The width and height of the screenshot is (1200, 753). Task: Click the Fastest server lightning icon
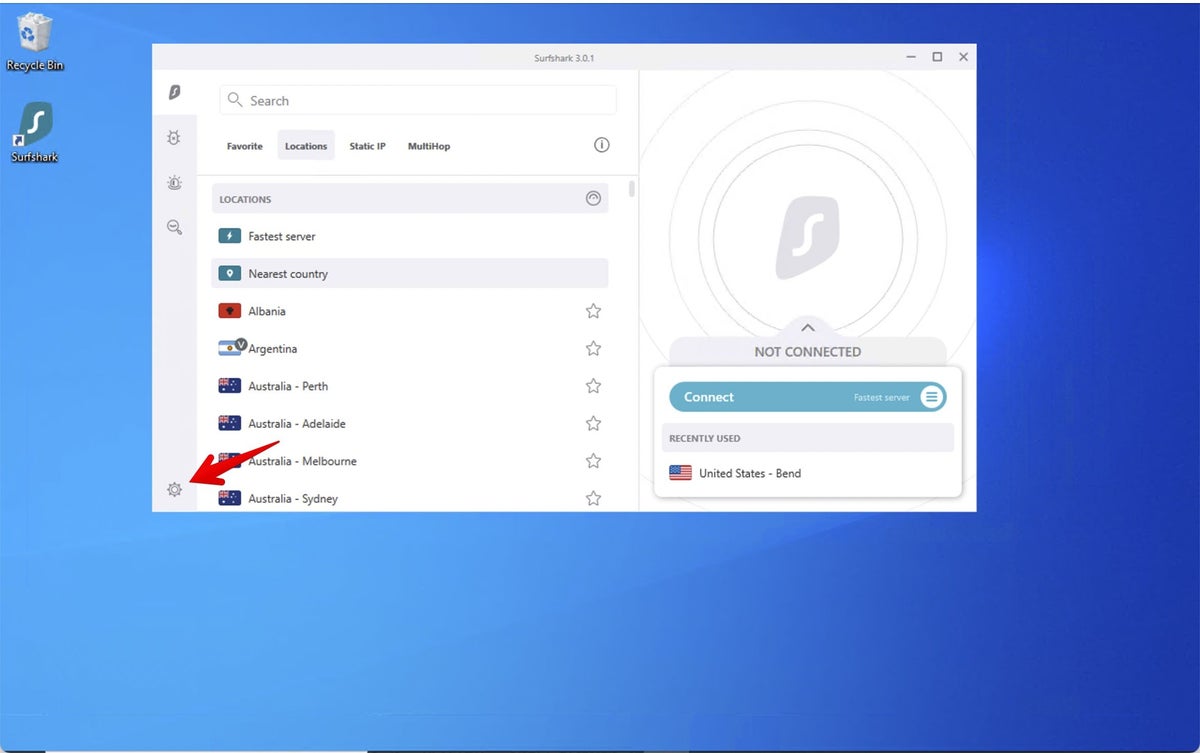click(230, 236)
